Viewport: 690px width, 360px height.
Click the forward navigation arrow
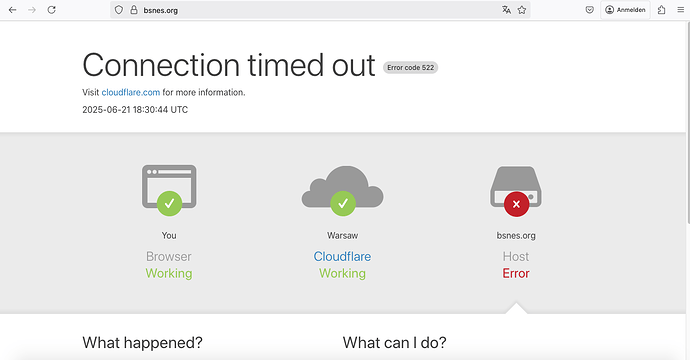(32, 10)
